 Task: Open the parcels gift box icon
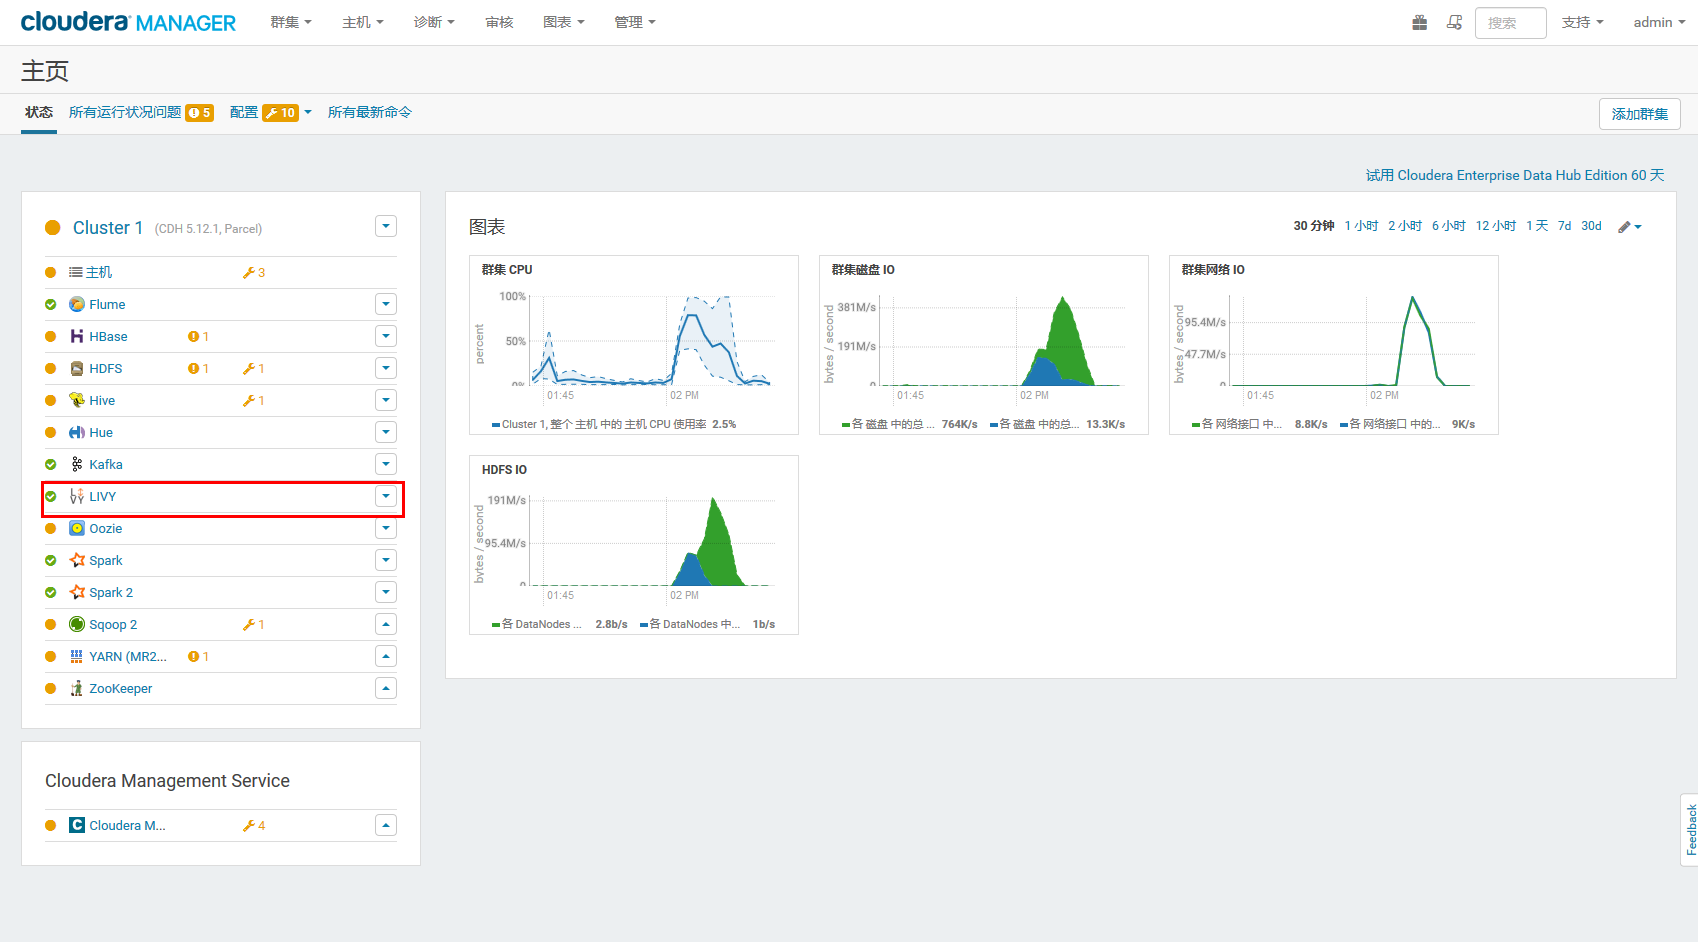coord(1419,22)
